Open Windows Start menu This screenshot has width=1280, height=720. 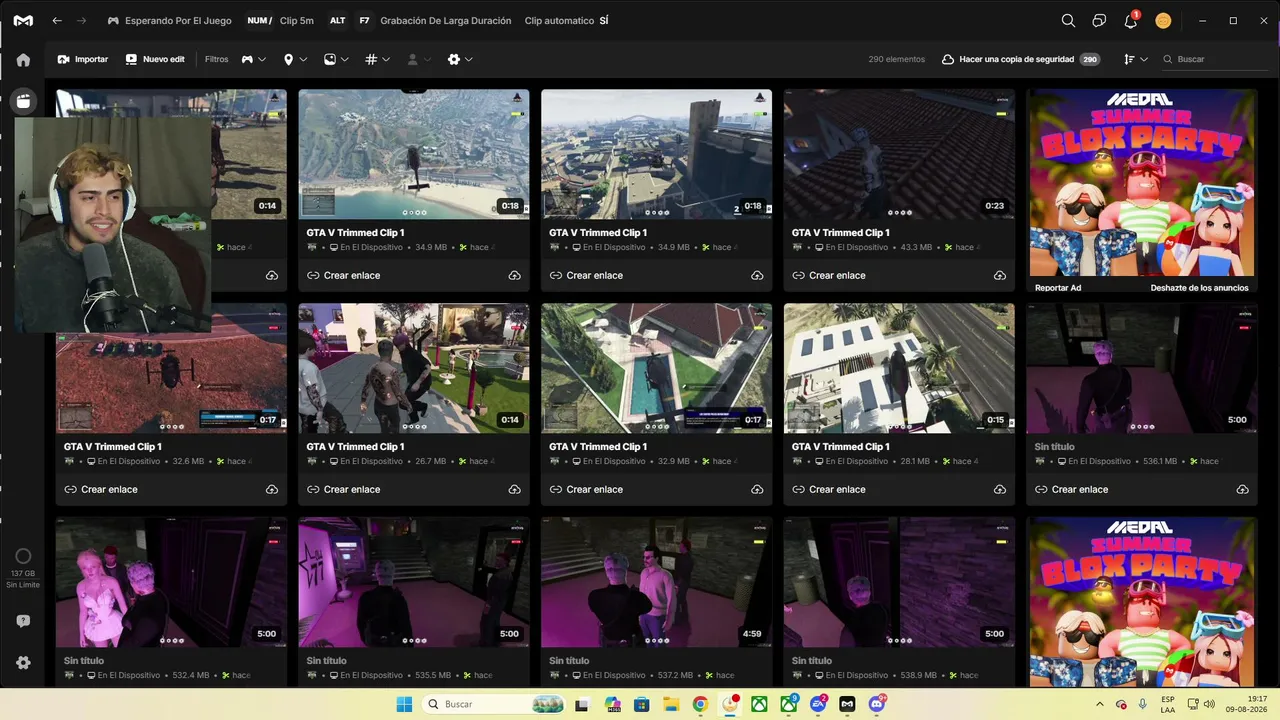[x=404, y=704]
